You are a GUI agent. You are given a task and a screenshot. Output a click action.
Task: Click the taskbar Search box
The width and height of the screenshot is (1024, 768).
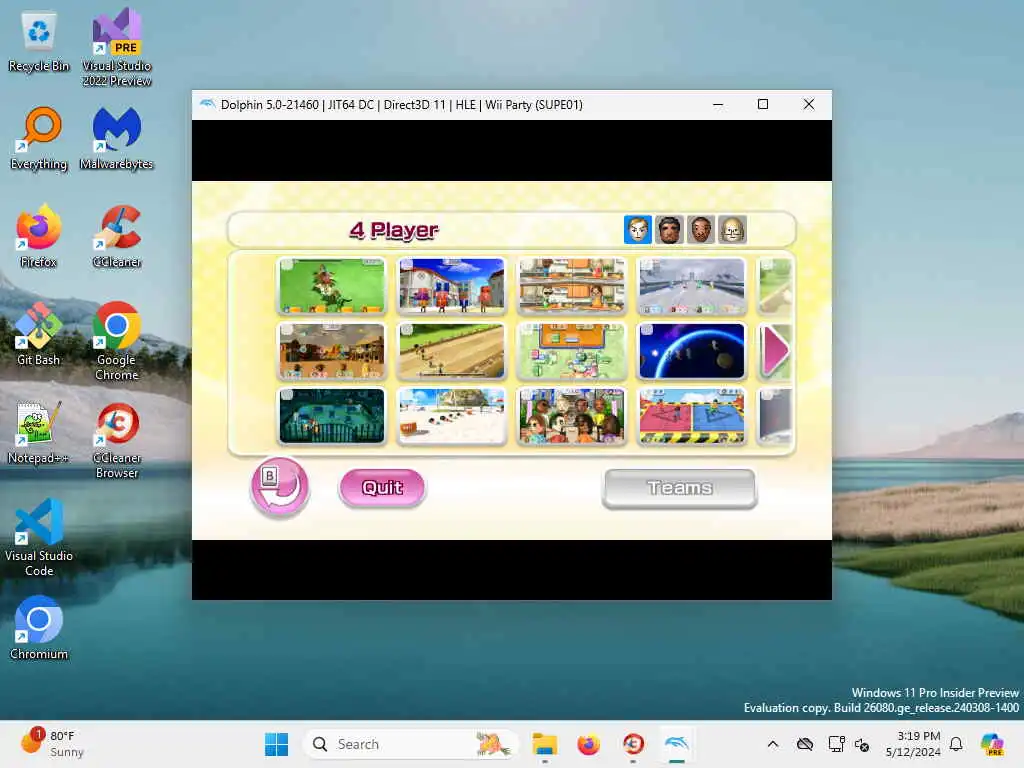click(411, 744)
